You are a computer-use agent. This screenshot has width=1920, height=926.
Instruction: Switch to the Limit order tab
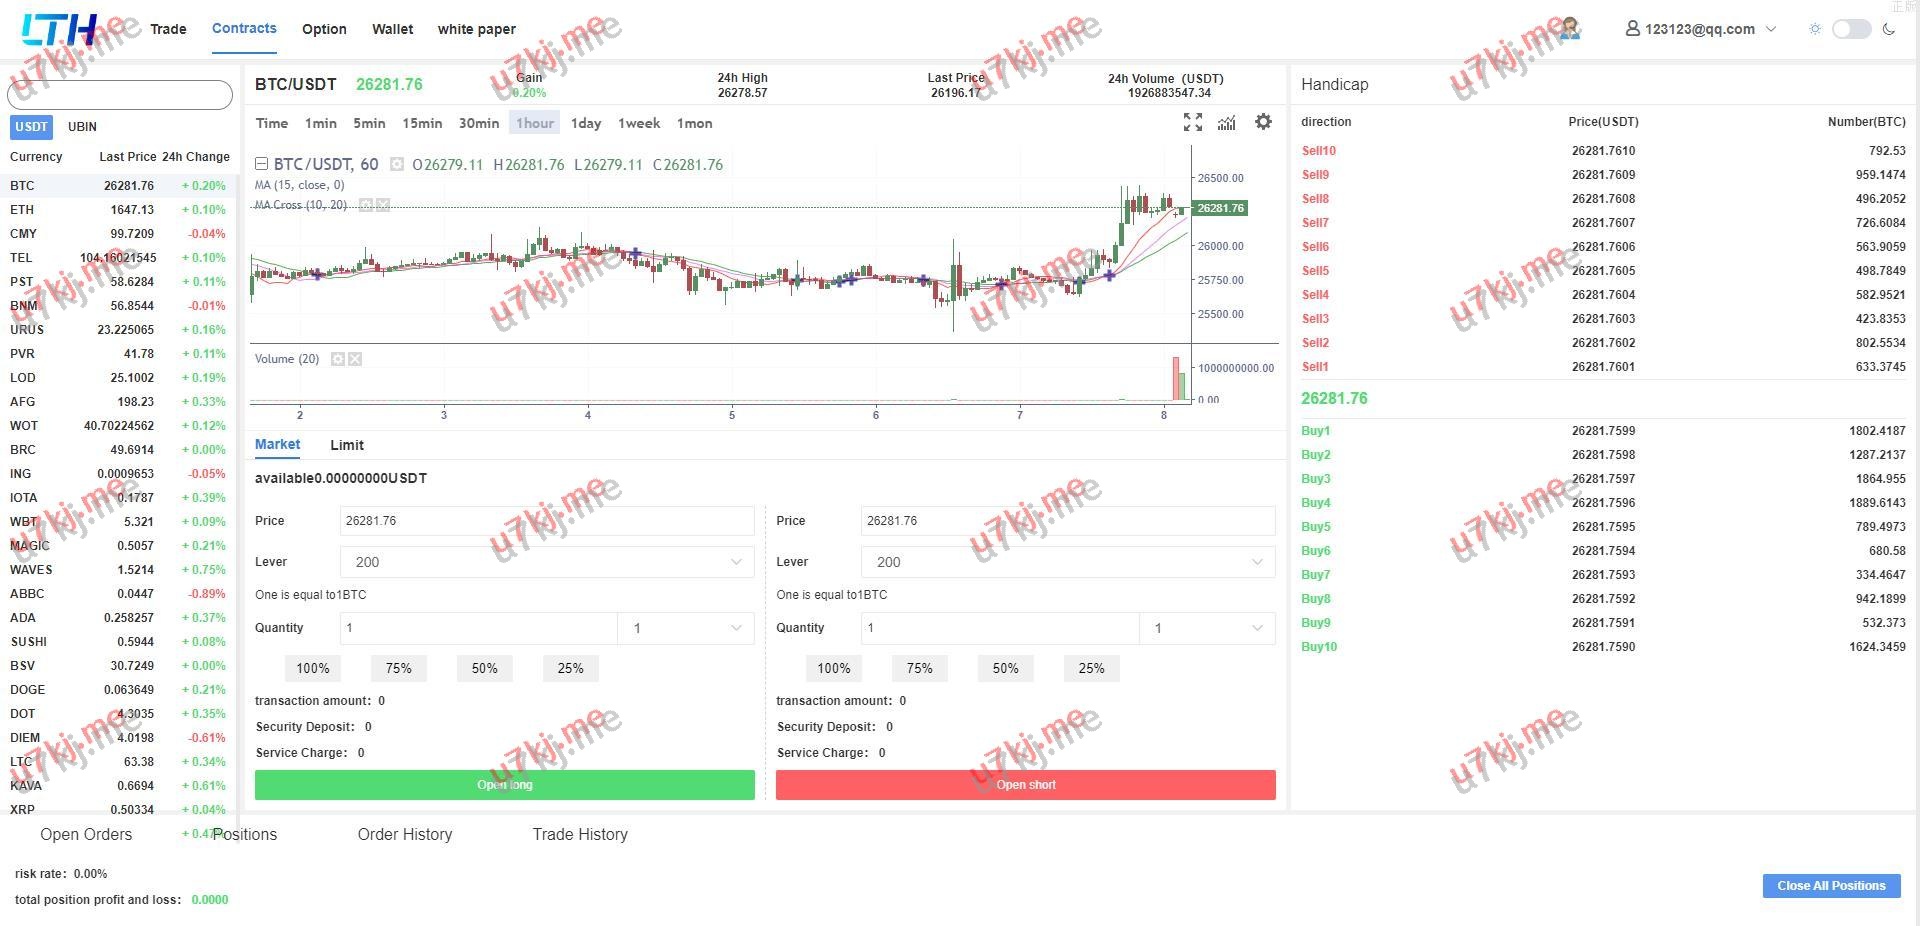(x=346, y=445)
